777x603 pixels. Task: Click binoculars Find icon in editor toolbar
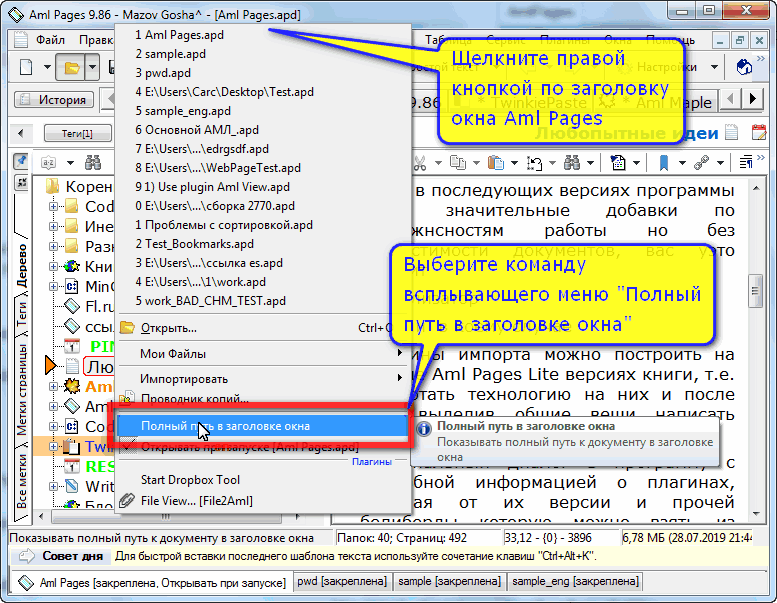tap(572, 163)
